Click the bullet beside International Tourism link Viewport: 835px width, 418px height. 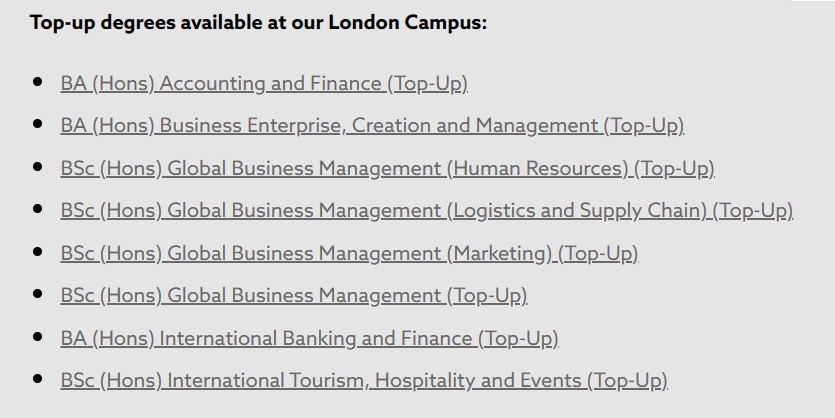pos(38,379)
